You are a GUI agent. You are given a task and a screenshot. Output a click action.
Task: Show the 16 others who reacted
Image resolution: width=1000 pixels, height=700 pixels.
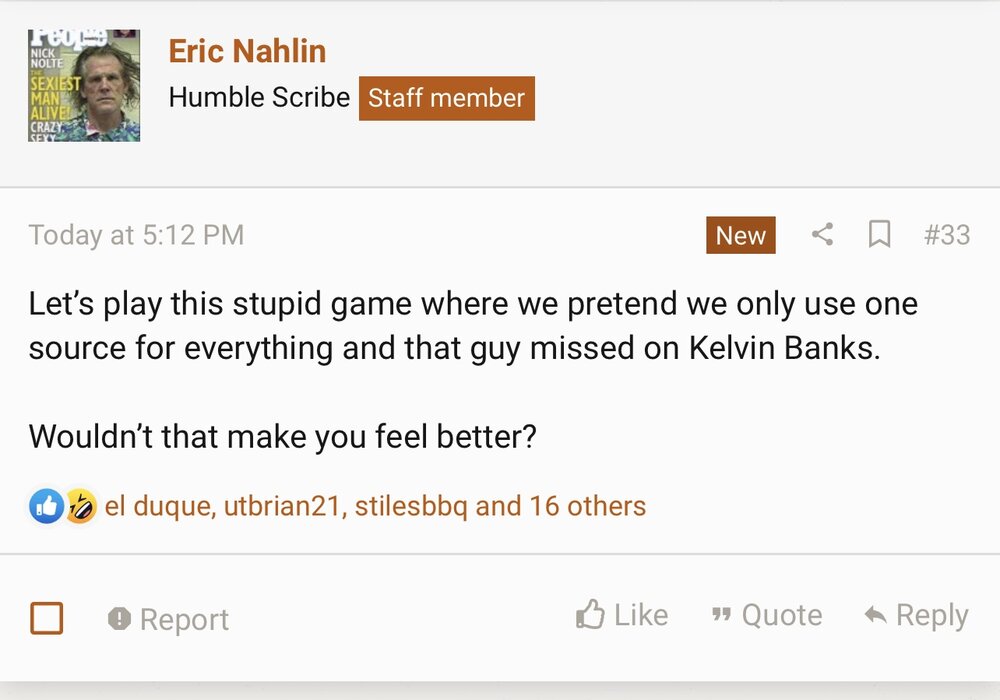pyautogui.click(x=588, y=507)
